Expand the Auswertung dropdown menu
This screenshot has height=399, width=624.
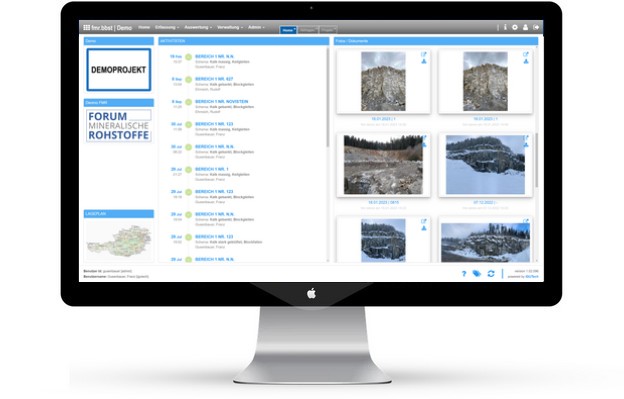tap(198, 27)
